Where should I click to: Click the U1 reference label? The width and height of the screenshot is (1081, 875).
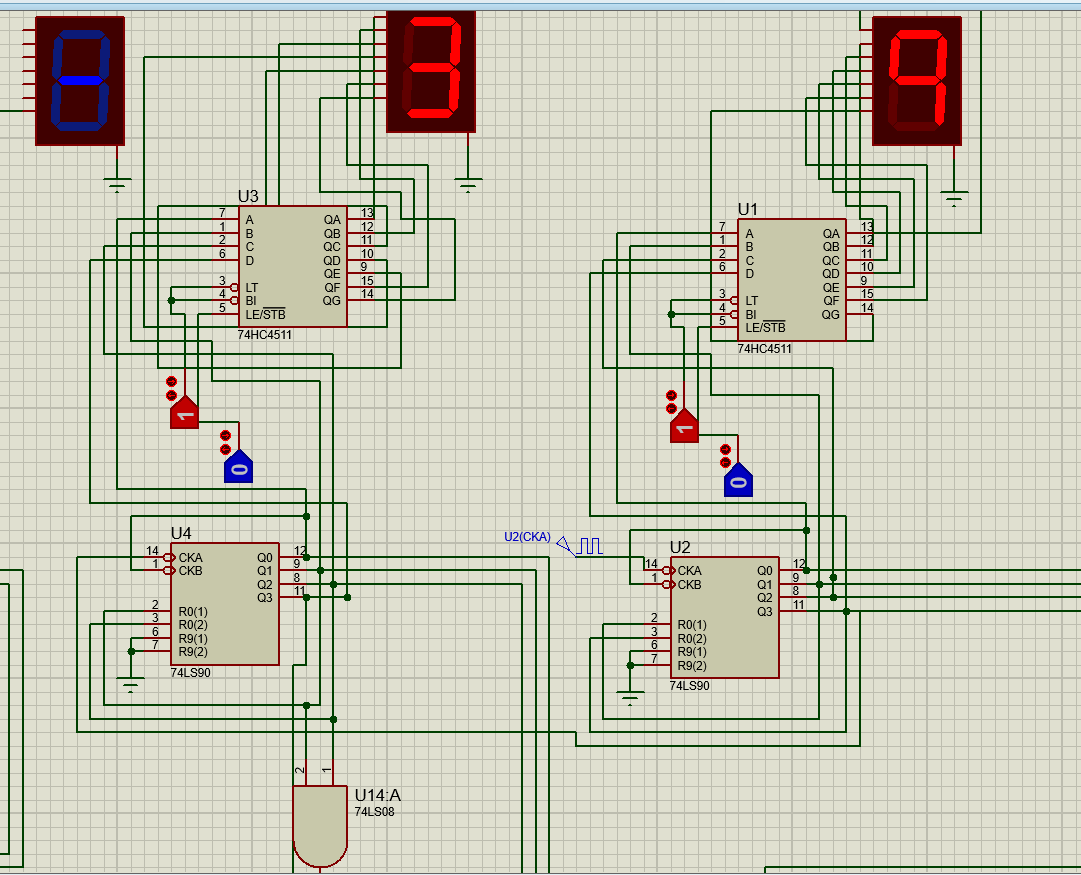[x=748, y=210]
